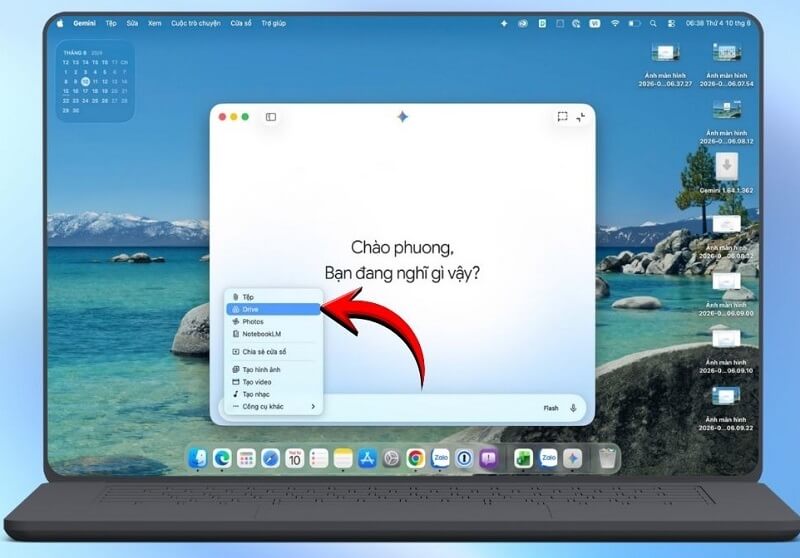Click the Gemini app icon in the dock
Screen dimensions: 800x558
pyautogui.click(x=572, y=458)
